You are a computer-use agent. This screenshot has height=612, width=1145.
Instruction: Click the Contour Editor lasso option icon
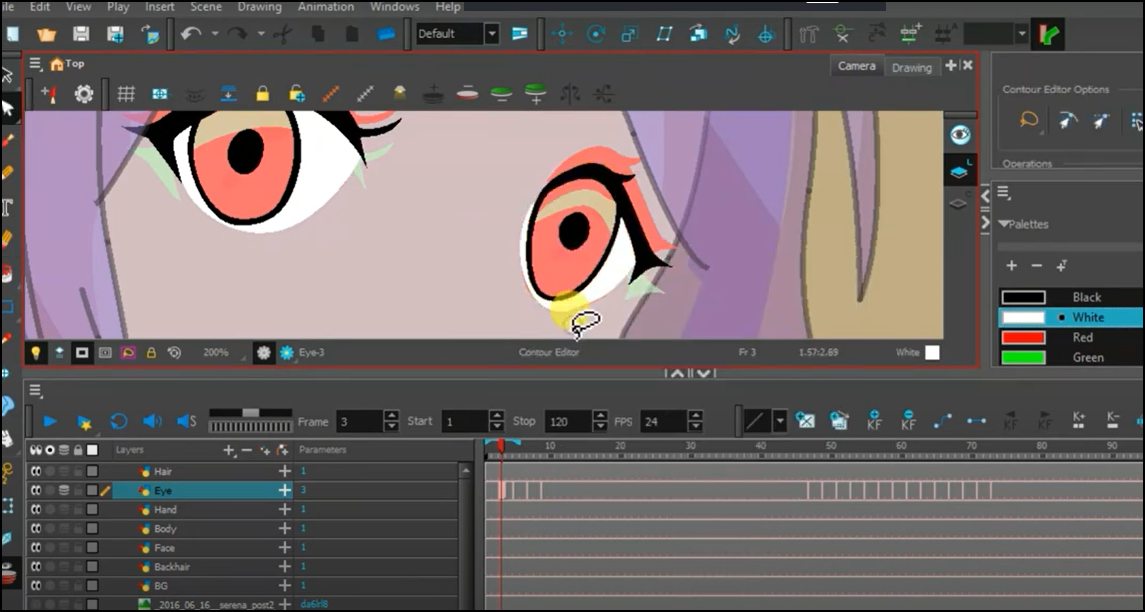point(1029,120)
